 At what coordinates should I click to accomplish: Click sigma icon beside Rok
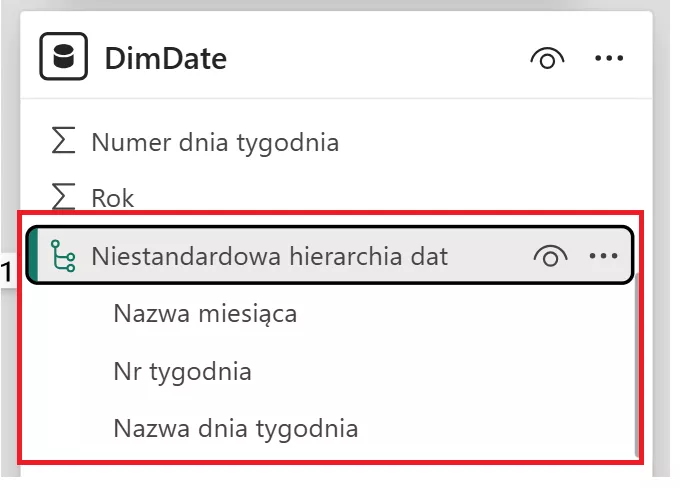tap(64, 197)
